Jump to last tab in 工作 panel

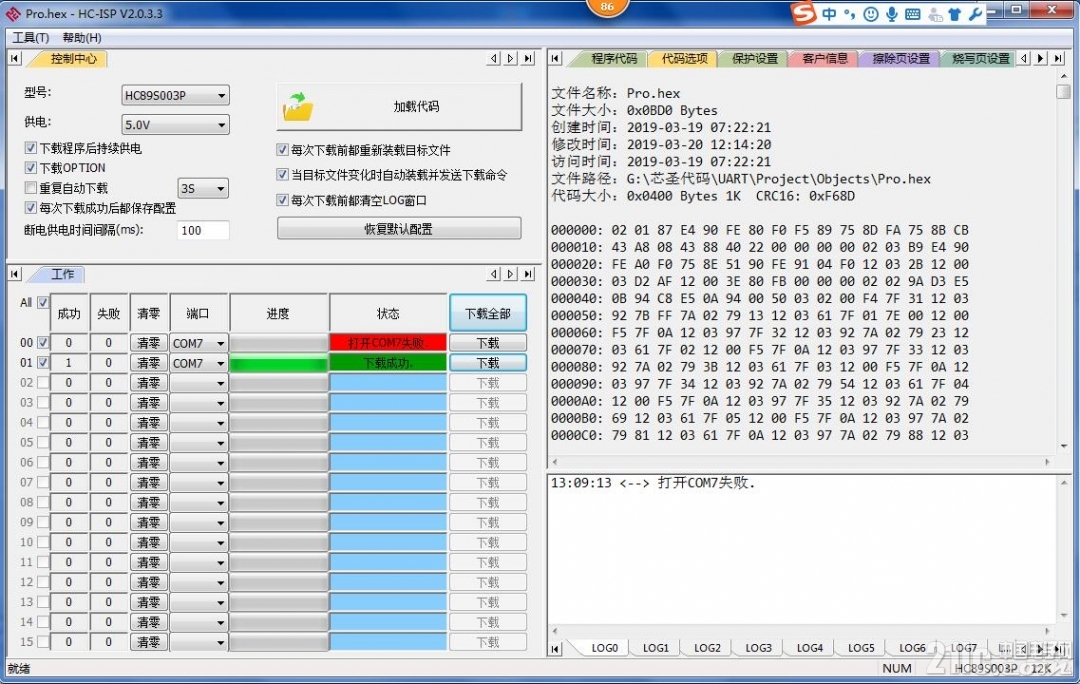[528, 274]
